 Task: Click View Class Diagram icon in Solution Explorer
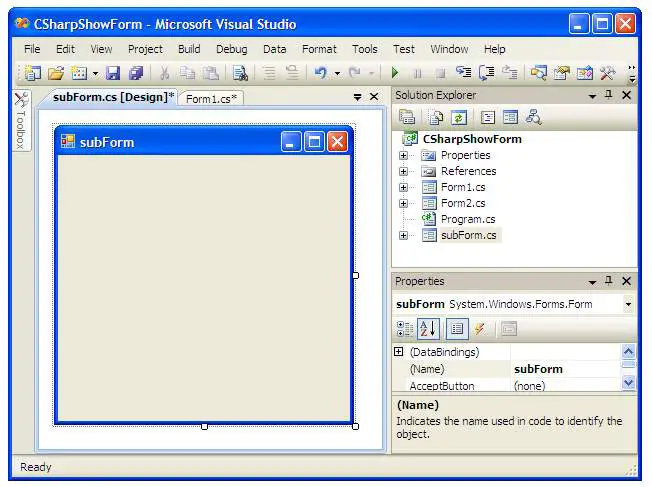pyautogui.click(x=533, y=118)
